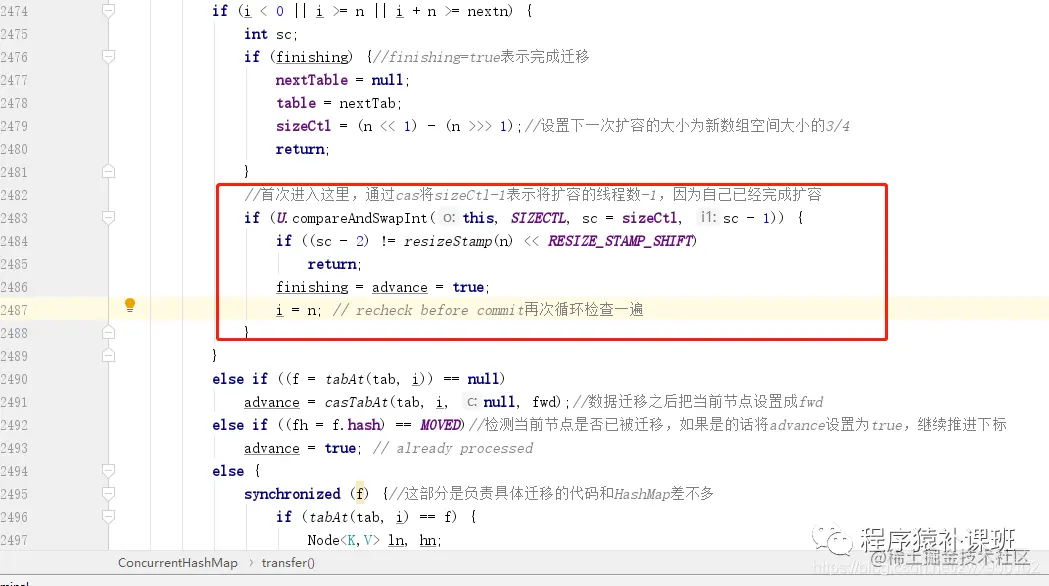This screenshot has width=1049, height=586.
Task: Click the finishing variable on line 2486
Action: 312,287
